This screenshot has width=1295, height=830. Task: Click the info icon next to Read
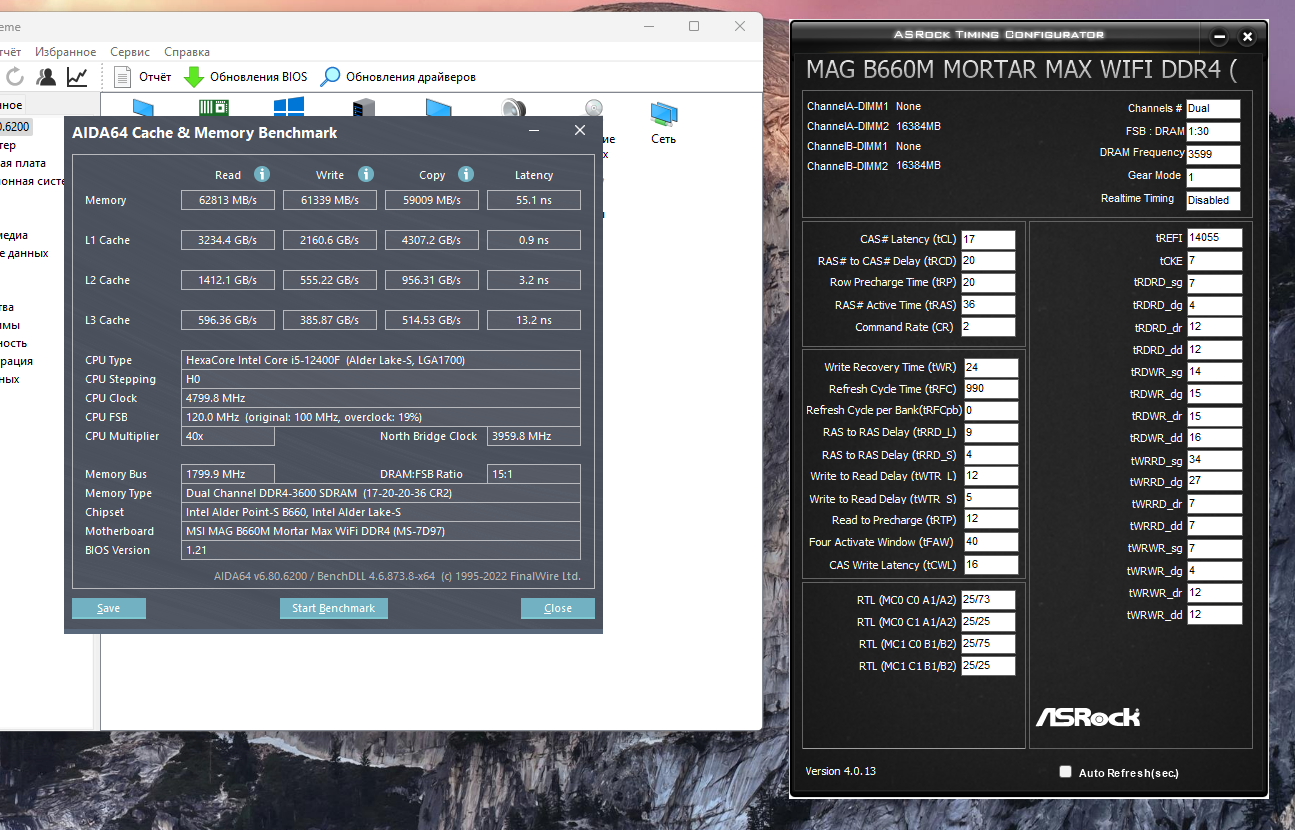(262, 174)
